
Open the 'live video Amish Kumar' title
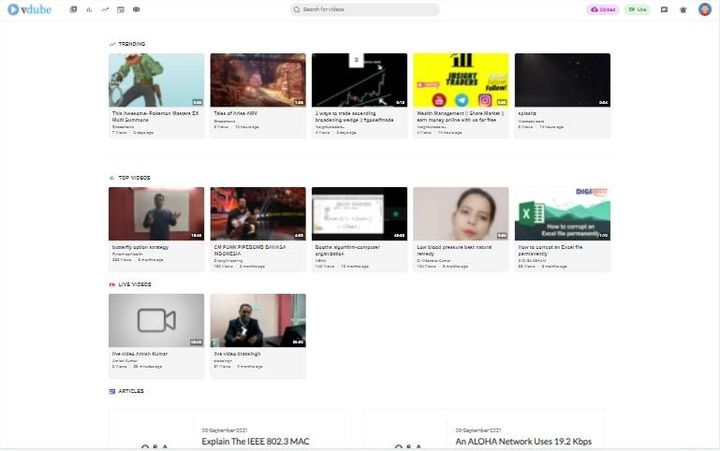click(140, 354)
